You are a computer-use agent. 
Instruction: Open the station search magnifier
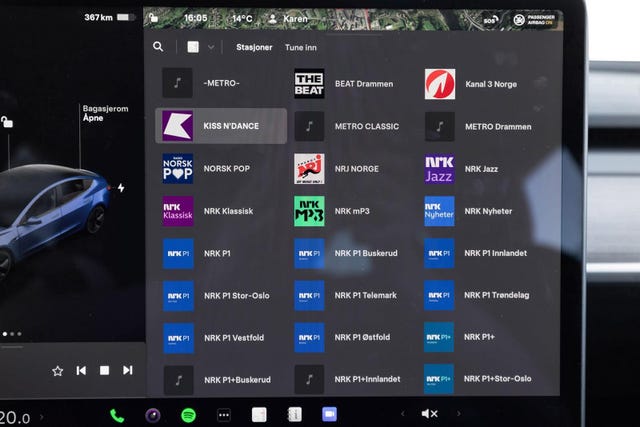click(x=158, y=47)
